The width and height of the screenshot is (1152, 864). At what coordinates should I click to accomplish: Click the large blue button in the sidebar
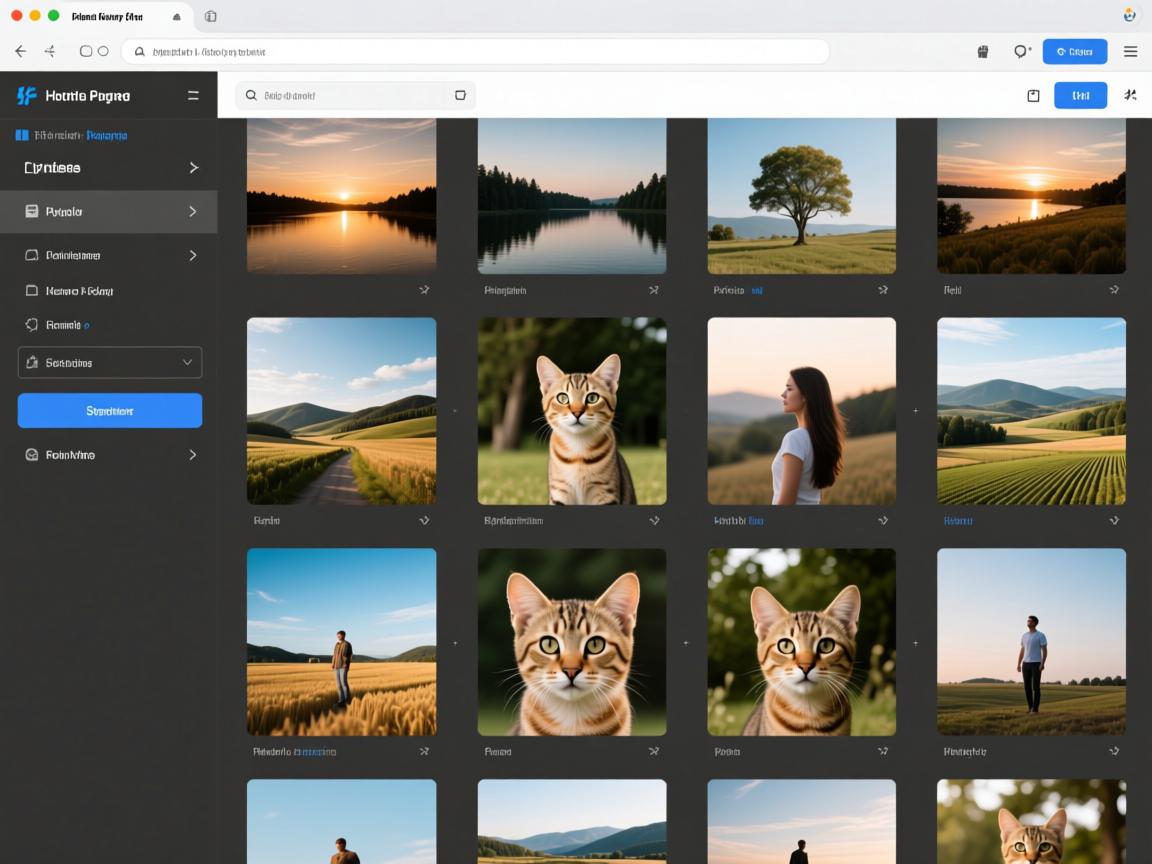(x=110, y=411)
